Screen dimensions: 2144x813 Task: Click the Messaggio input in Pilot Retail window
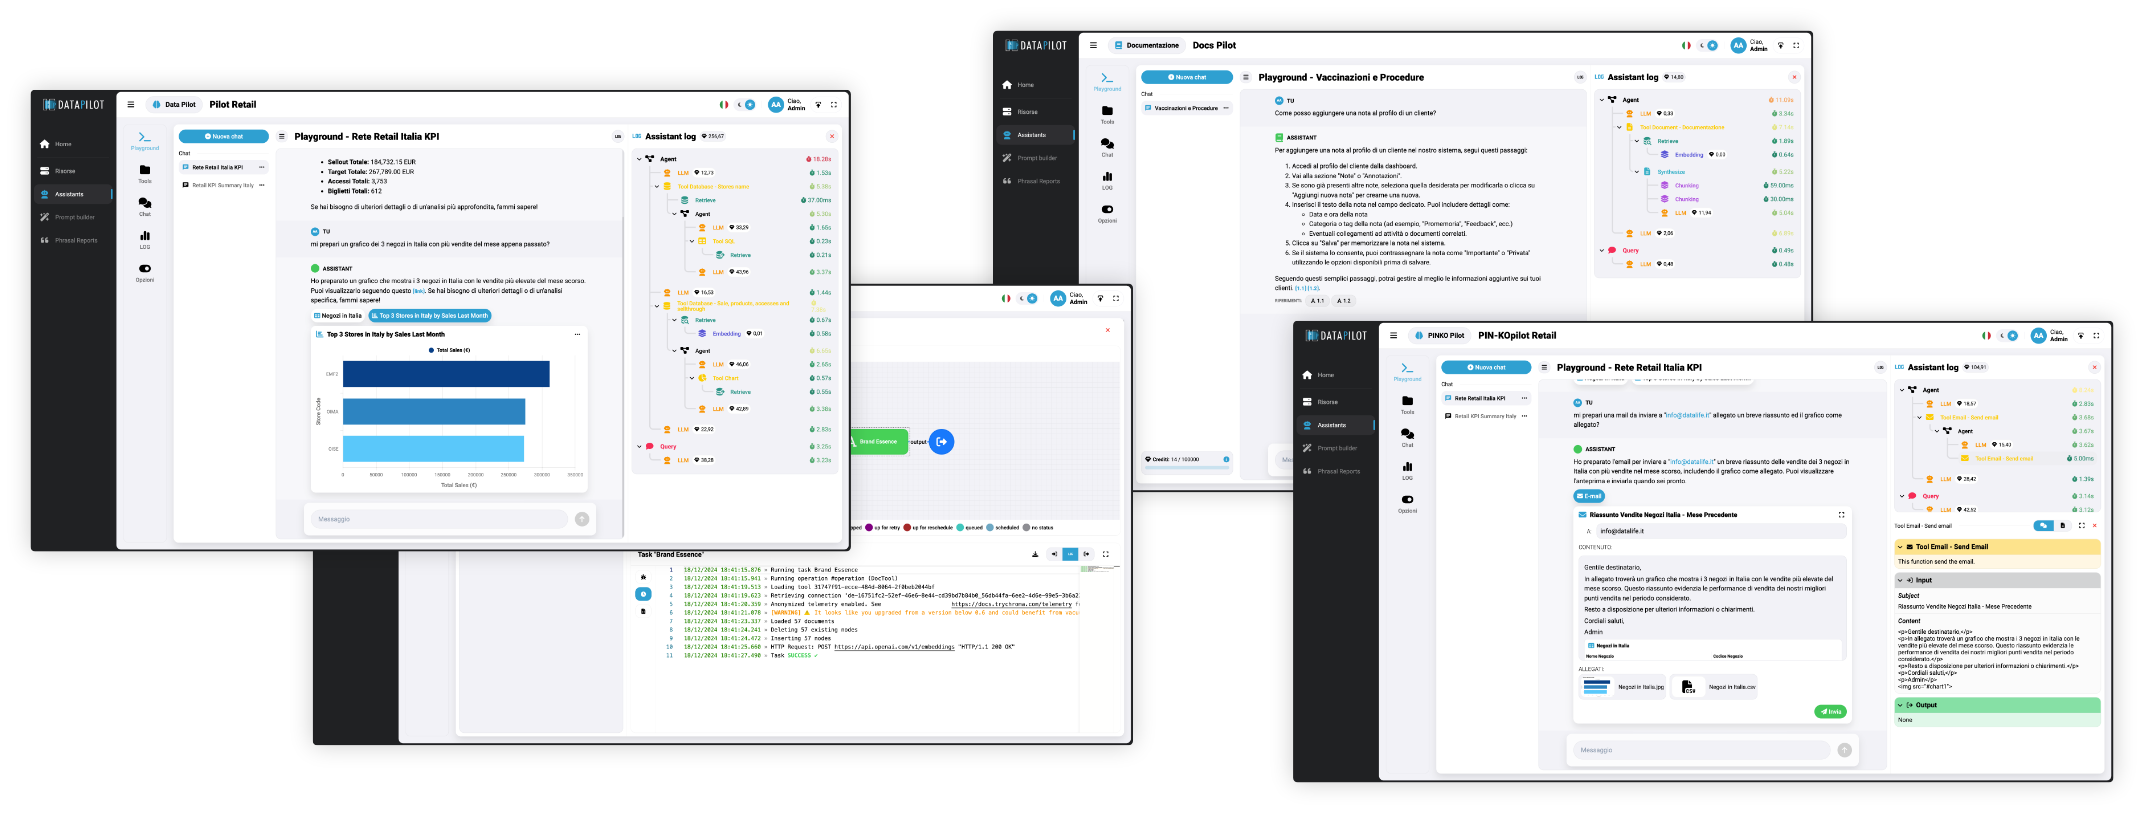438,519
